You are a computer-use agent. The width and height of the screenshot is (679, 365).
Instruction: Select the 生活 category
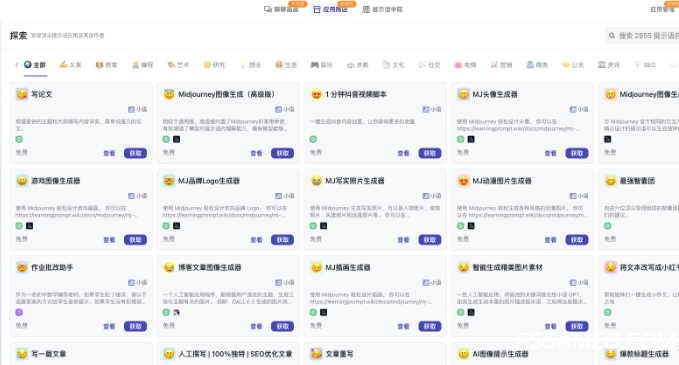click(286, 65)
